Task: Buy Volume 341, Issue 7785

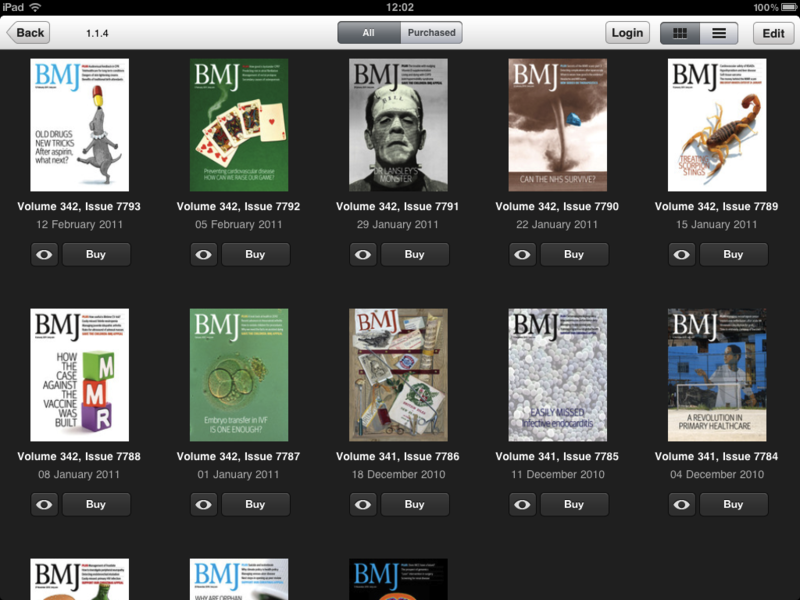Action: (x=574, y=504)
